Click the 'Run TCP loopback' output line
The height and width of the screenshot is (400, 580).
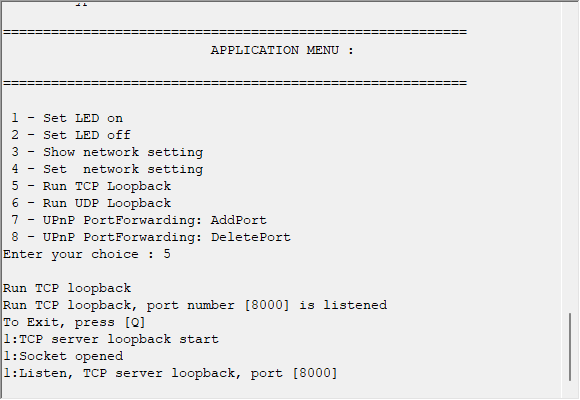click(67, 288)
